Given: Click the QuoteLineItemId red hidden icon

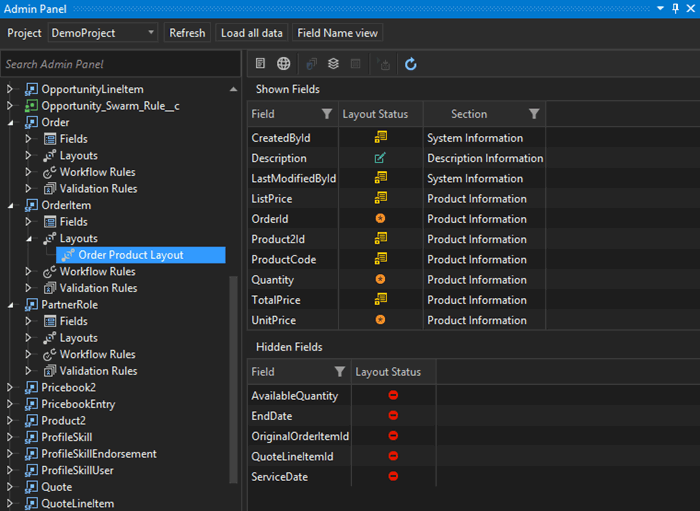Looking at the screenshot, I should [x=393, y=456].
